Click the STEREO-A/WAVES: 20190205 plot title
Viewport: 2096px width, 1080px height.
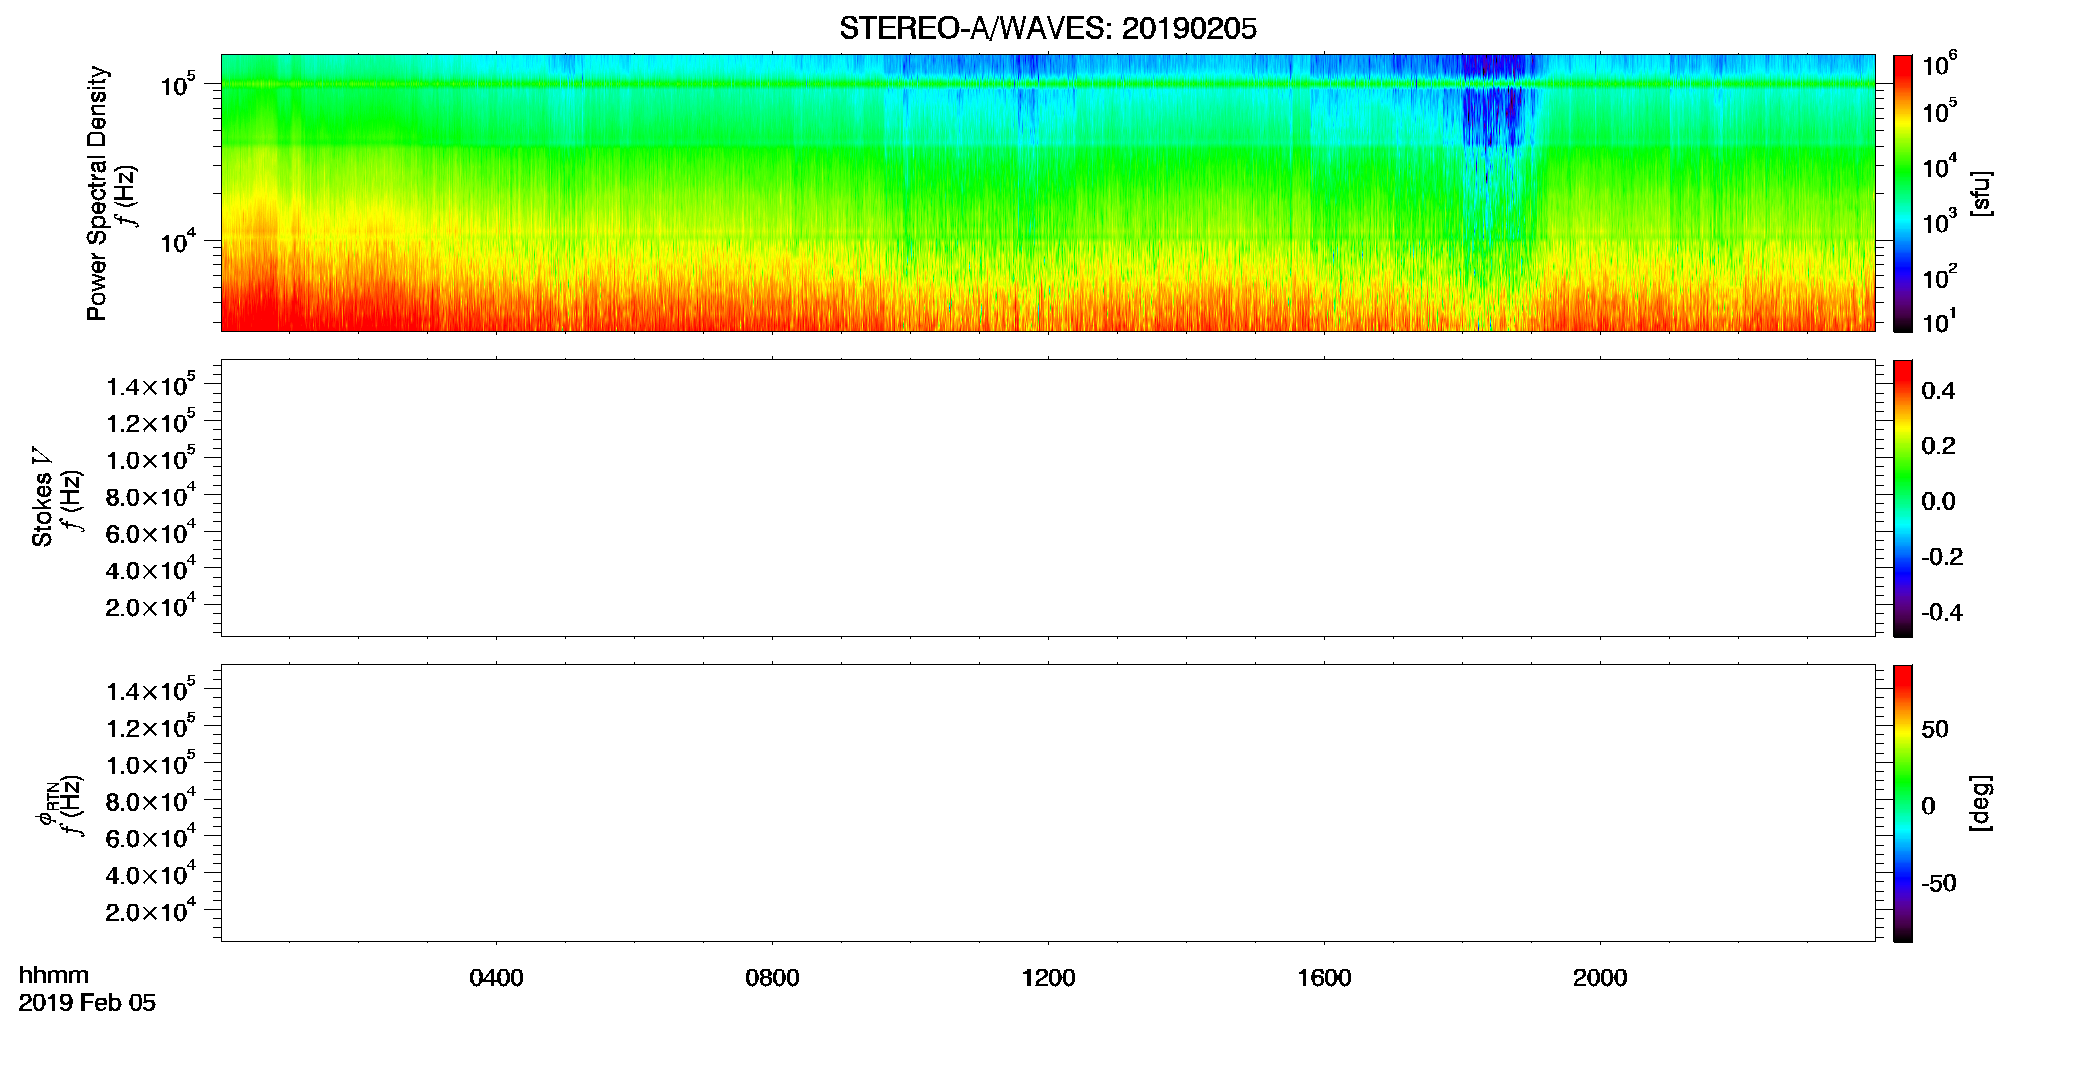1047,28
